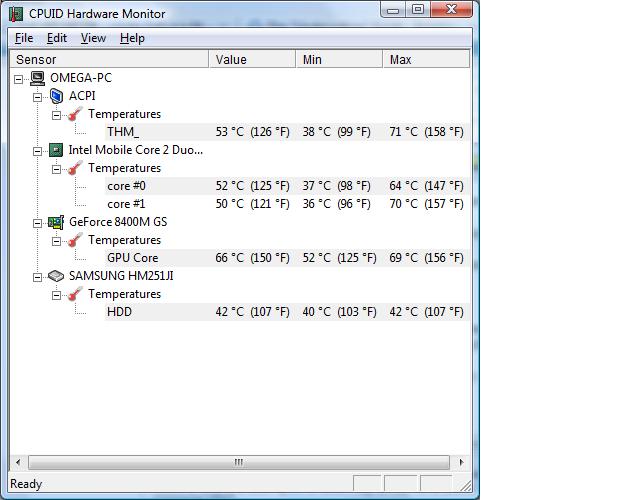The width and height of the screenshot is (640, 500).
Task: Click the thermometer icon under Intel Mobile Core 2 Duo
Action: [x=75, y=168]
